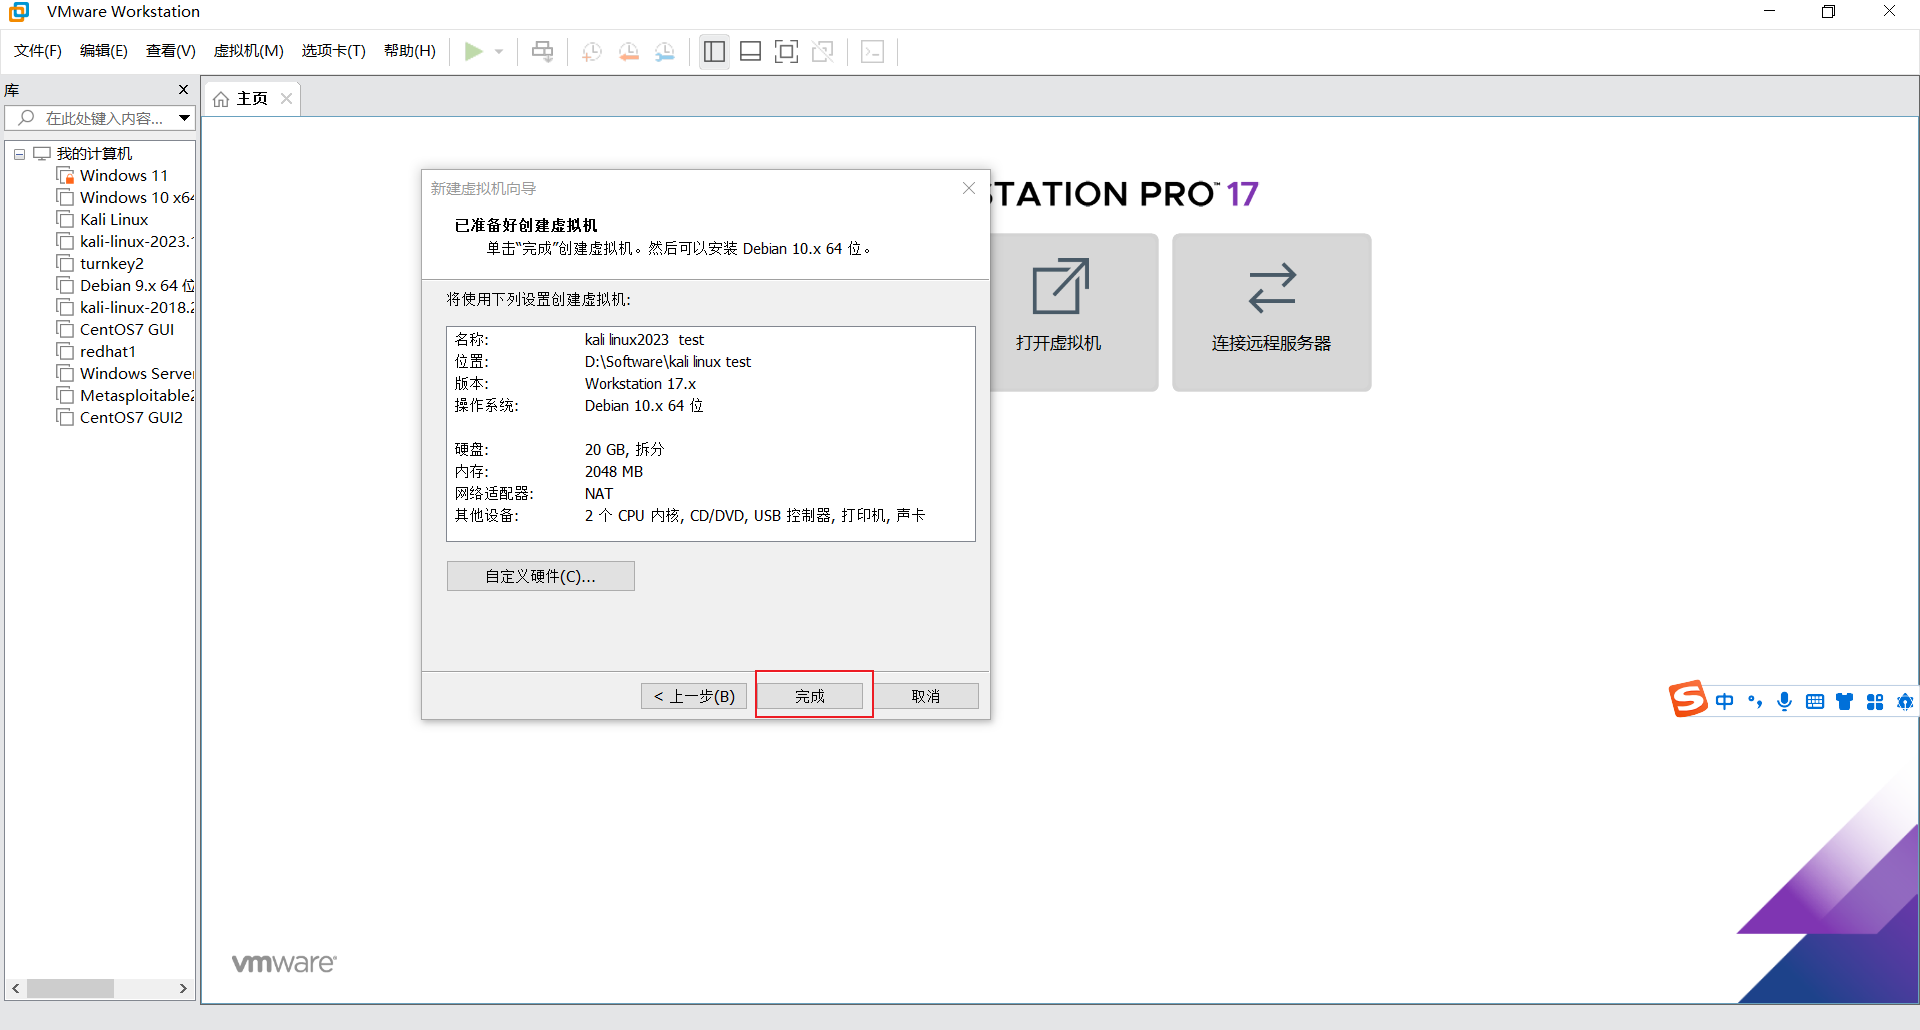The width and height of the screenshot is (1920, 1030).
Task: Click library horizontal scrollbar right arrow
Action: click(183, 988)
